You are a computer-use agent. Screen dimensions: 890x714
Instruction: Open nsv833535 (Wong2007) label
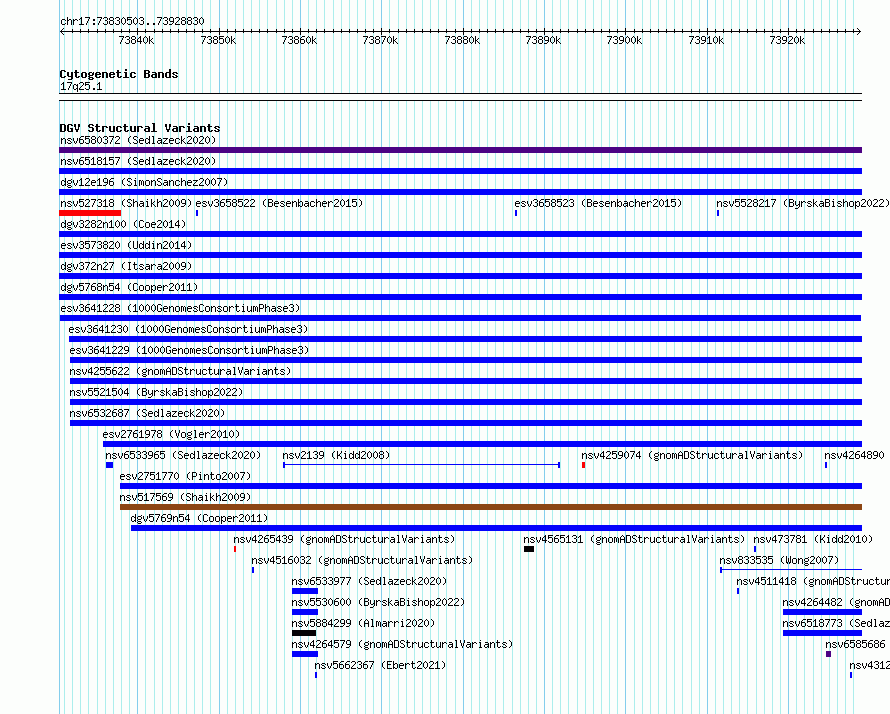(779, 560)
